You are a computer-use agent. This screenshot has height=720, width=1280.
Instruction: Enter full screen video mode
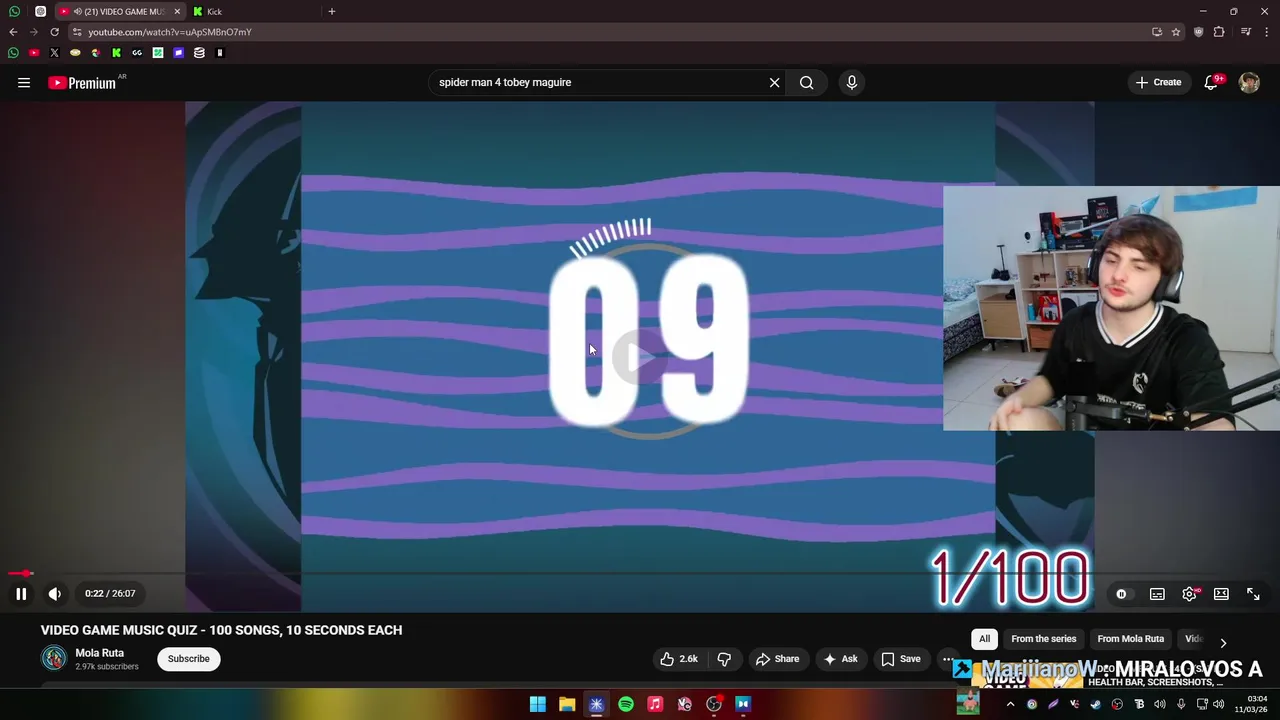click(1253, 594)
